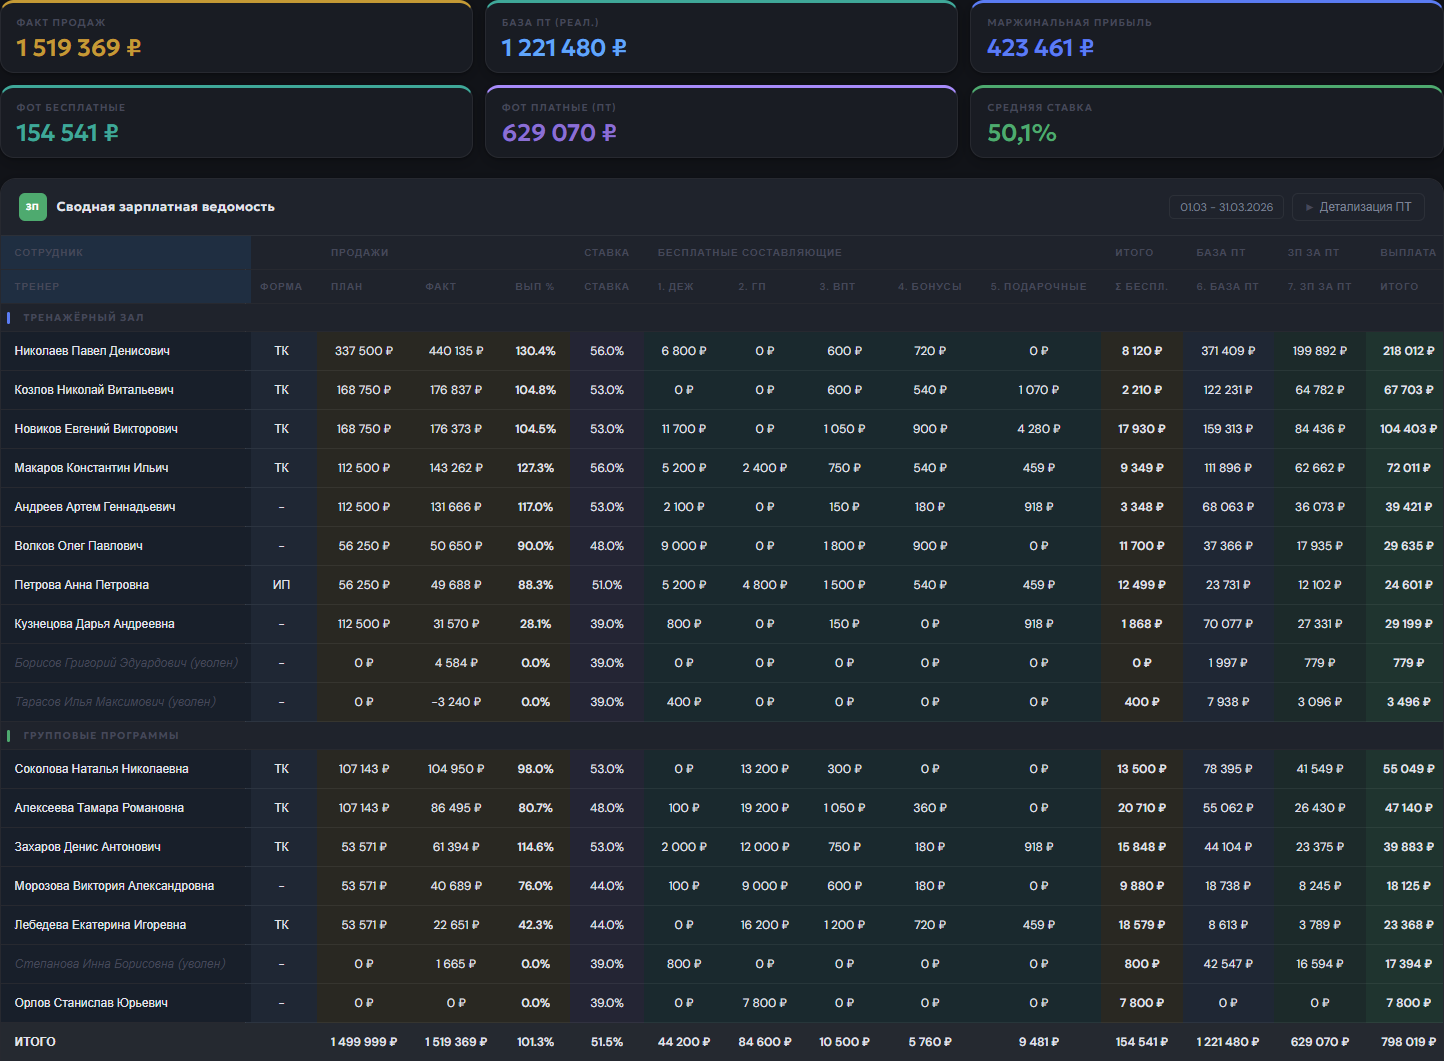
Task: Open dismissed employee Тарасов Илья Максимович
Action: pos(115,702)
